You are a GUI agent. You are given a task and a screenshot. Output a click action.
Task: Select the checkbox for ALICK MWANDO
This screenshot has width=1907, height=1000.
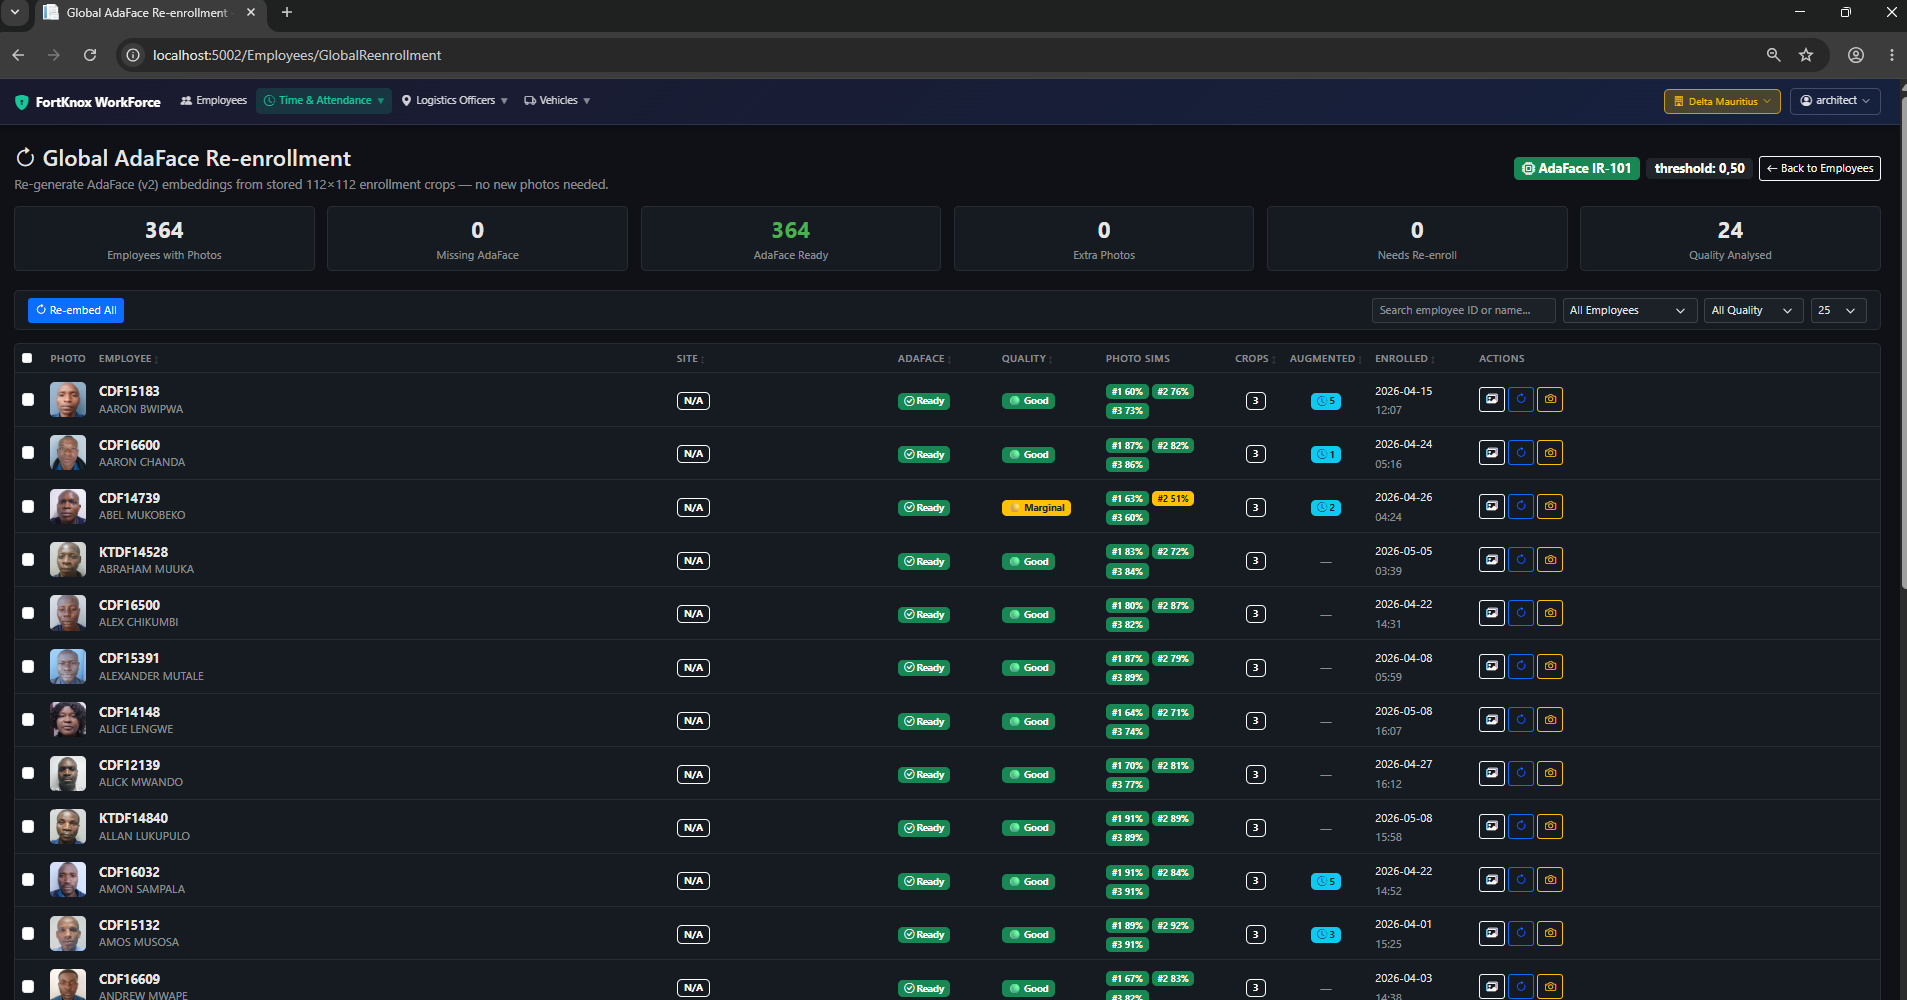pyautogui.click(x=28, y=774)
